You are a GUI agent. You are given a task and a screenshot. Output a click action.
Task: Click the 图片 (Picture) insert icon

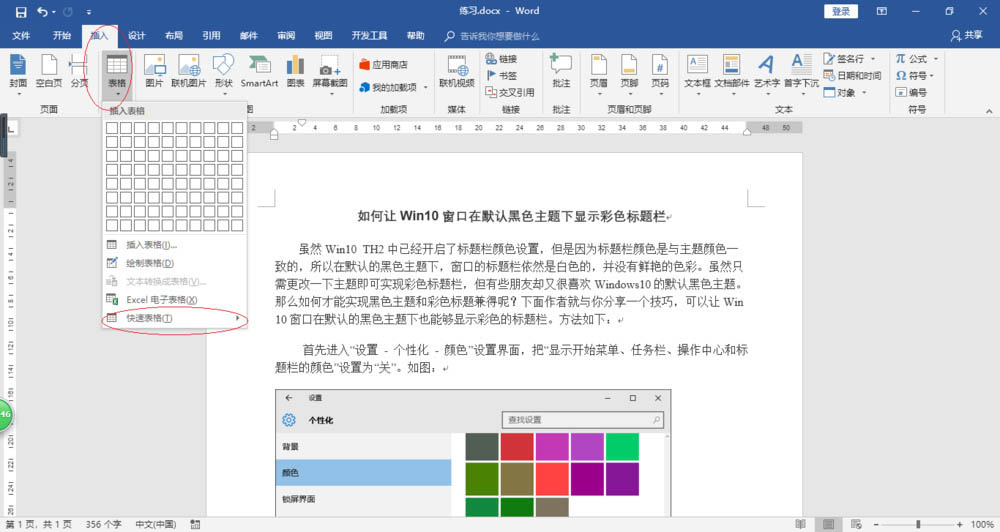(x=154, y=71)
